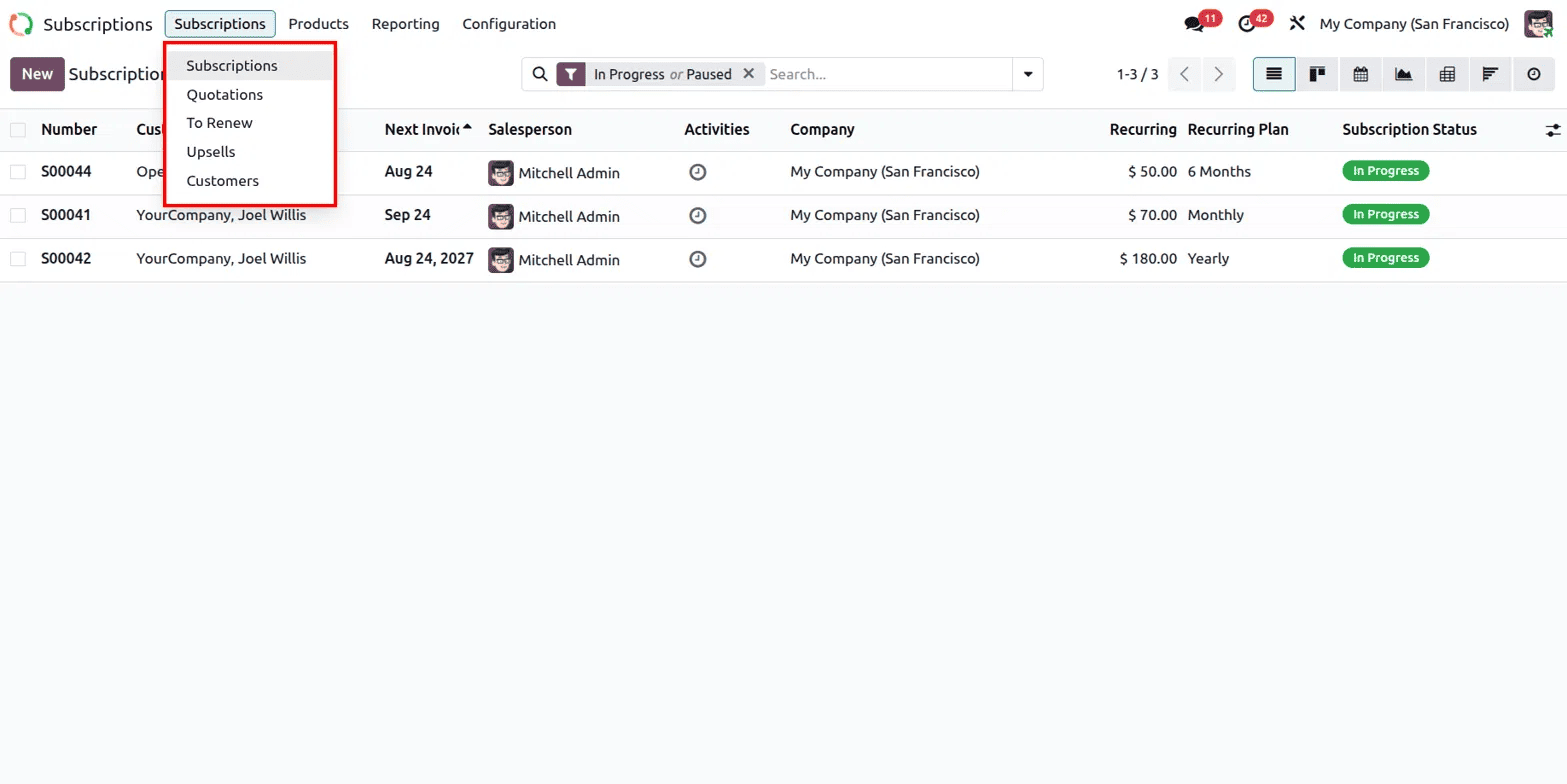Switch to kanban view

point(1317,74)
